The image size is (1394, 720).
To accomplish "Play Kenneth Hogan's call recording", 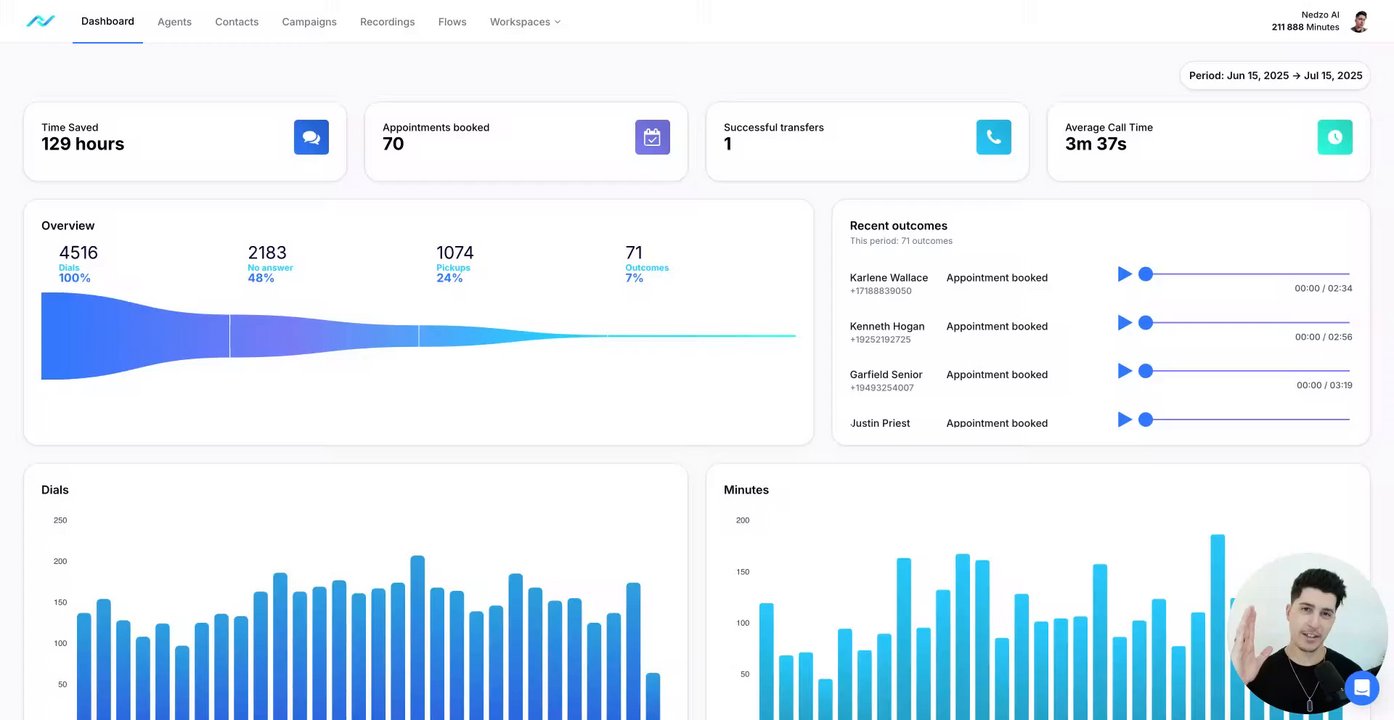I will [x=1125, y=322].
